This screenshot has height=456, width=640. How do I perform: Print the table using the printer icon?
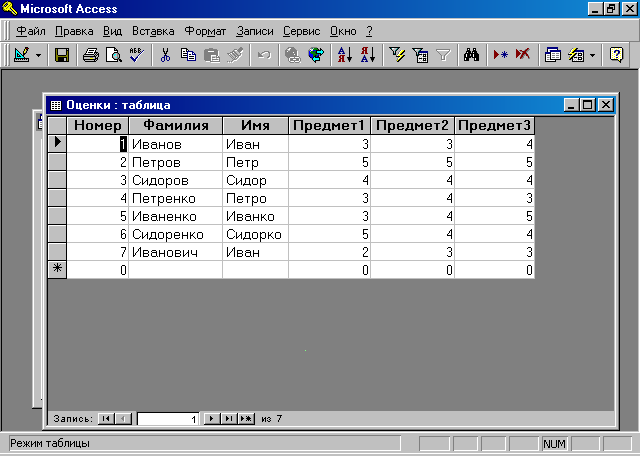[91, 55]
